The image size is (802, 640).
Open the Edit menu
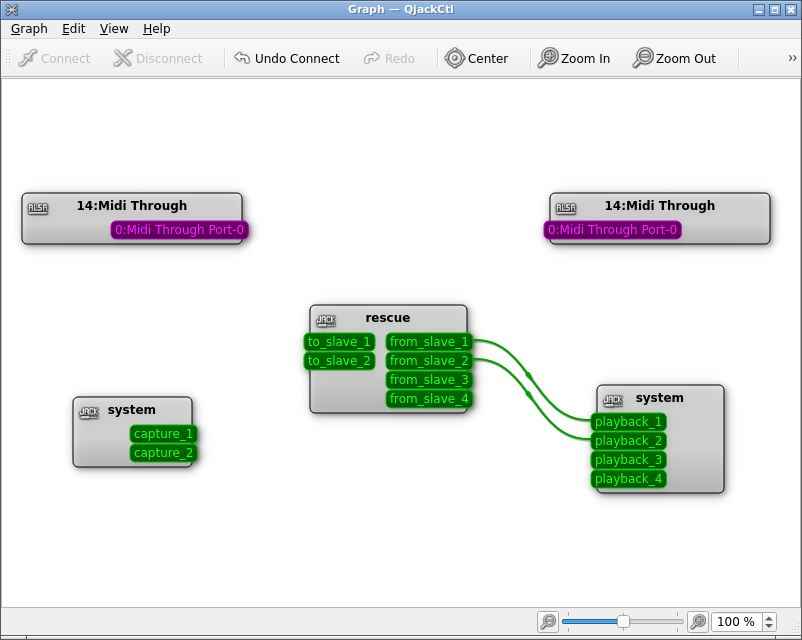tap(74, 29)
